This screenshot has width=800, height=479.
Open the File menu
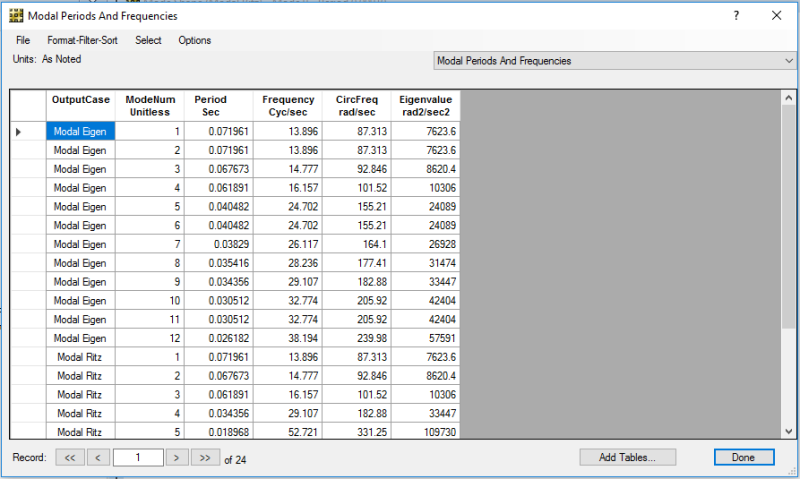pos(23,40)
